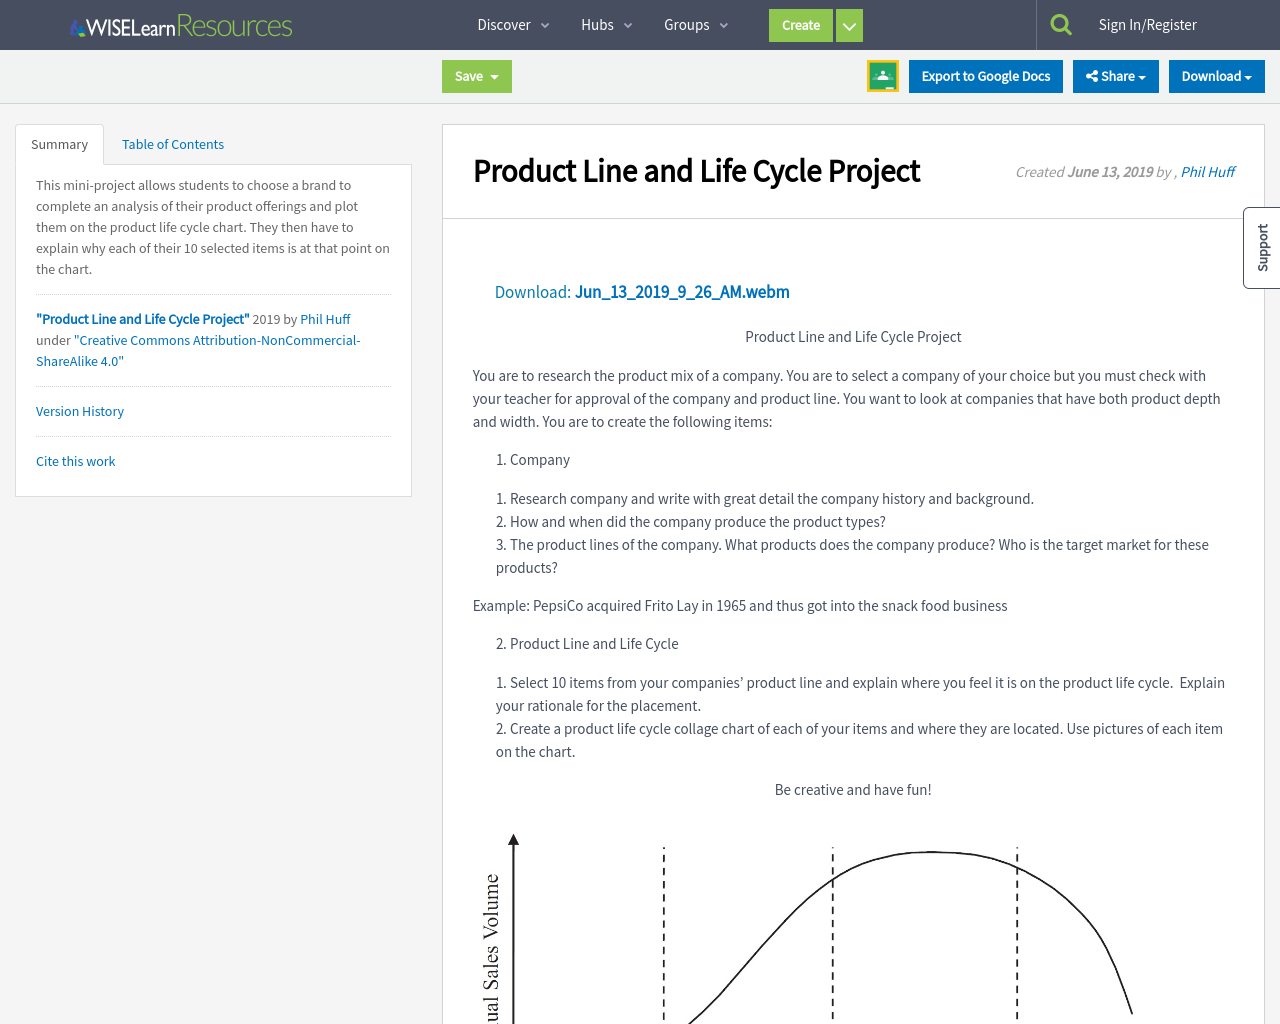
Task: View Phil Huff's profile
Action: pyautogui.click(x=1207, y=171)
